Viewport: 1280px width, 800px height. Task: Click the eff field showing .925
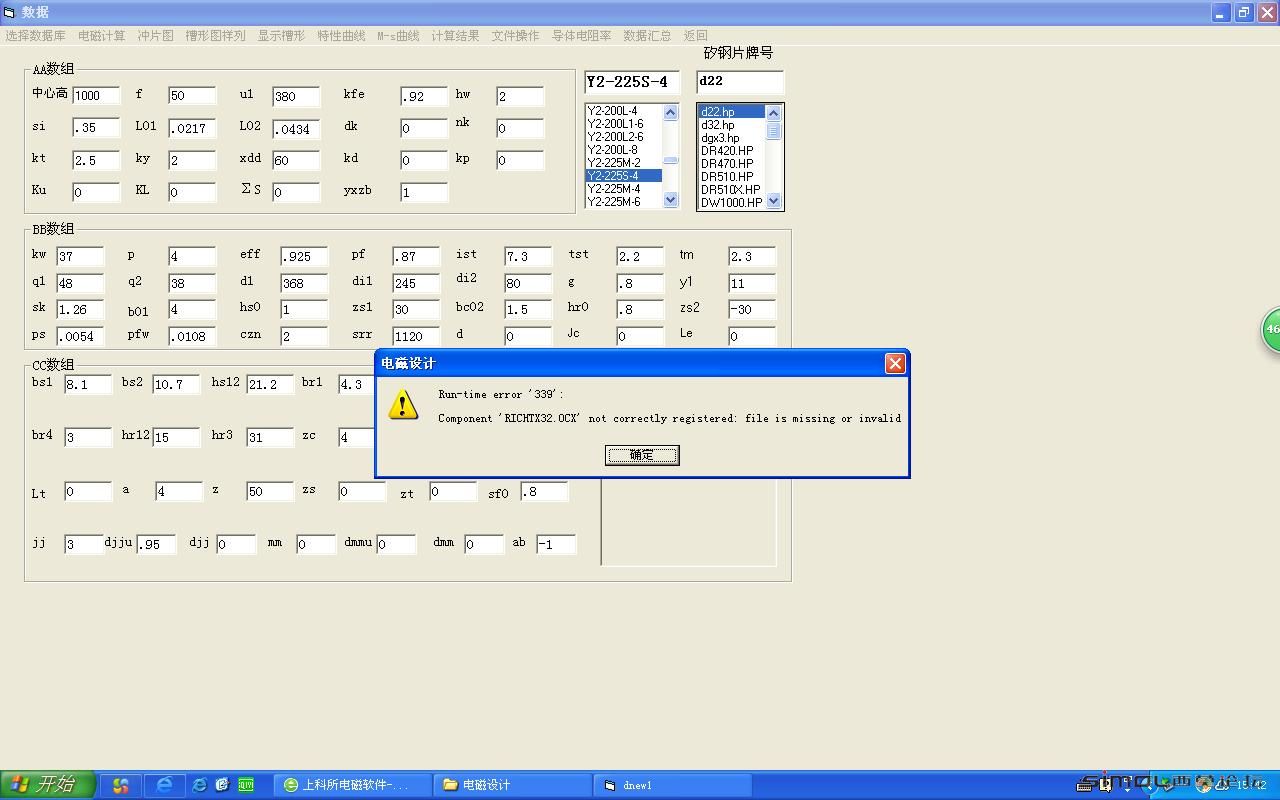click(x=304, y=257)
